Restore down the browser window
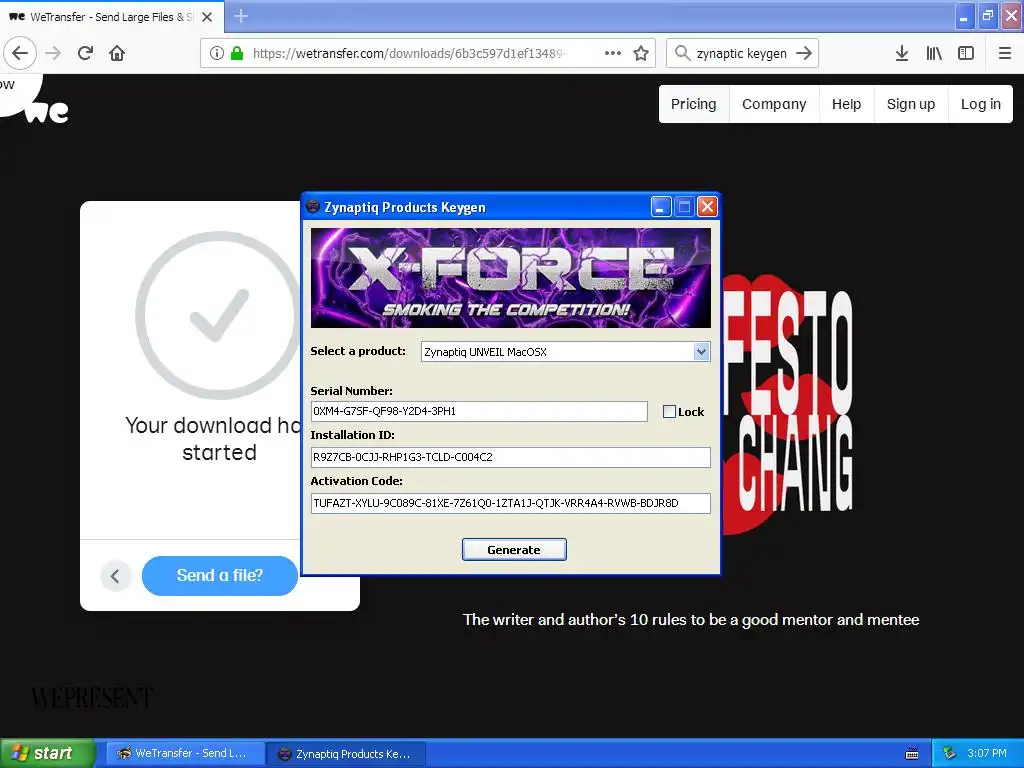Viewport: 1024px width, 768px height. [x=987, y=16]
